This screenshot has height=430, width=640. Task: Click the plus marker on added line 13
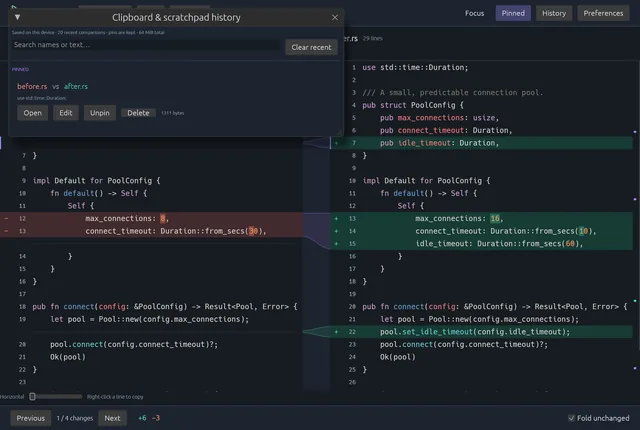pyautogui.click(x=336, y=219)
